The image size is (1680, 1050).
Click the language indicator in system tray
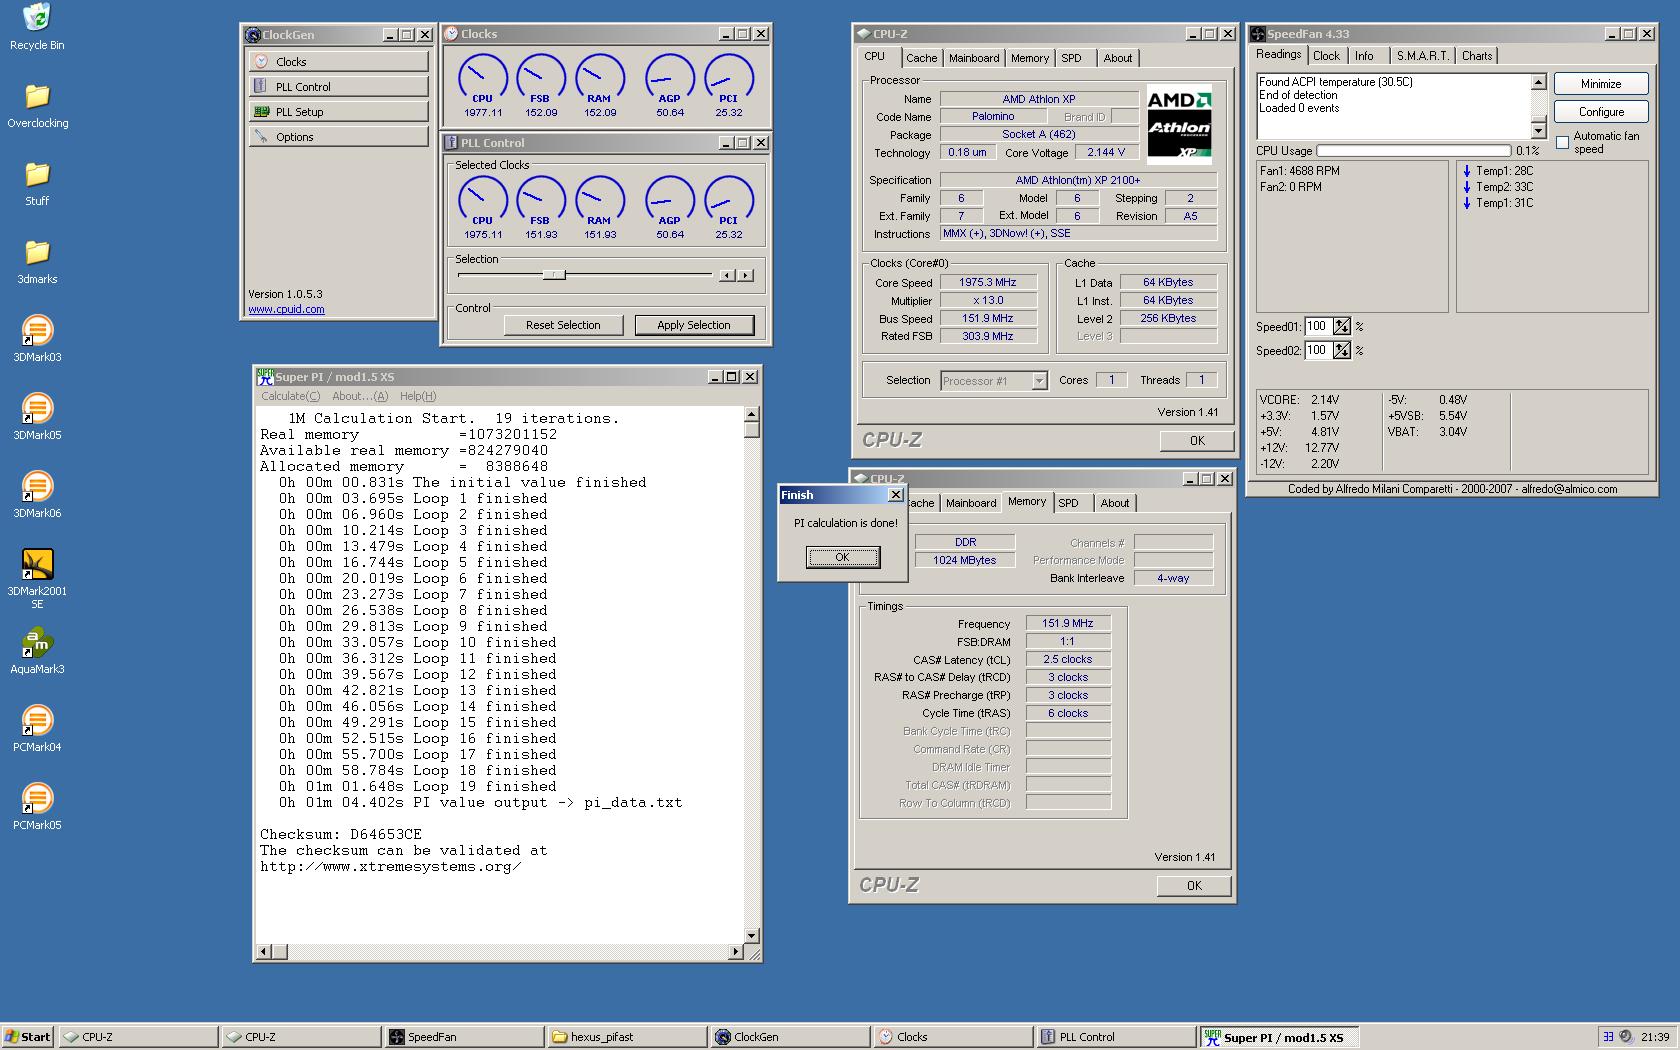coord(1608,1037)
